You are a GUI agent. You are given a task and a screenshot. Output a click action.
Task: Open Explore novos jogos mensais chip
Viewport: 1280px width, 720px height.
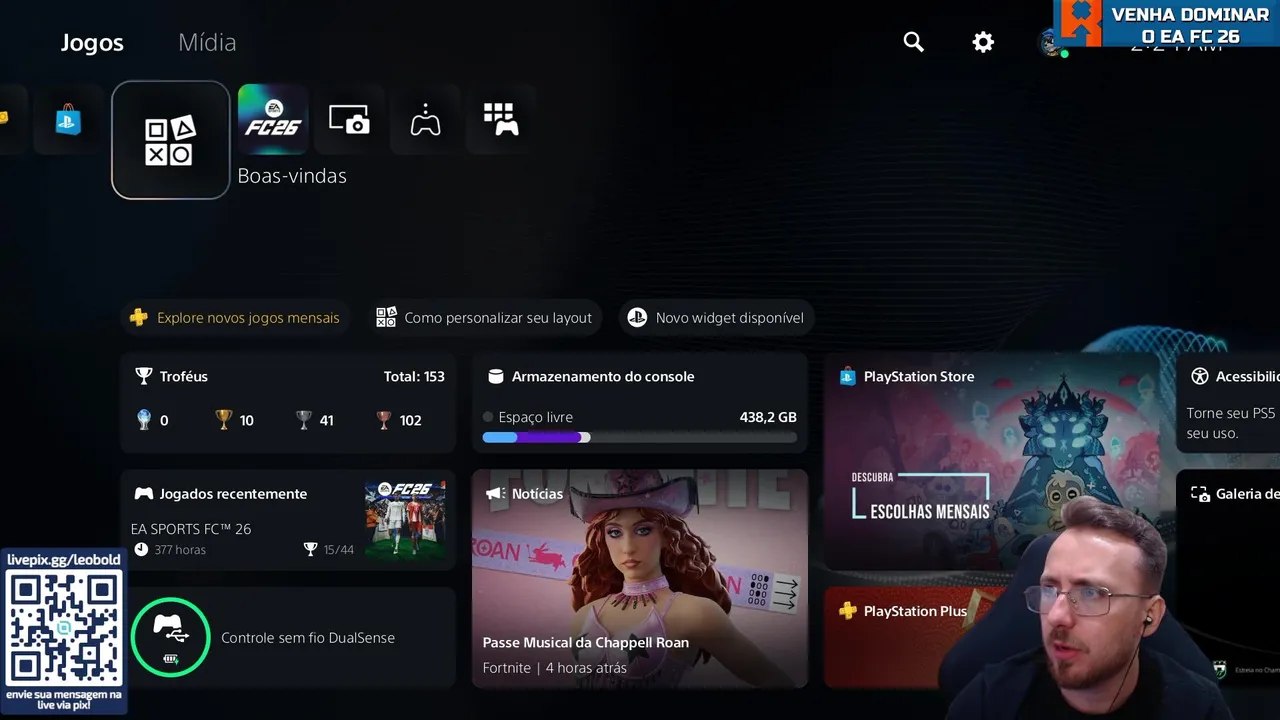coord(235,318)
